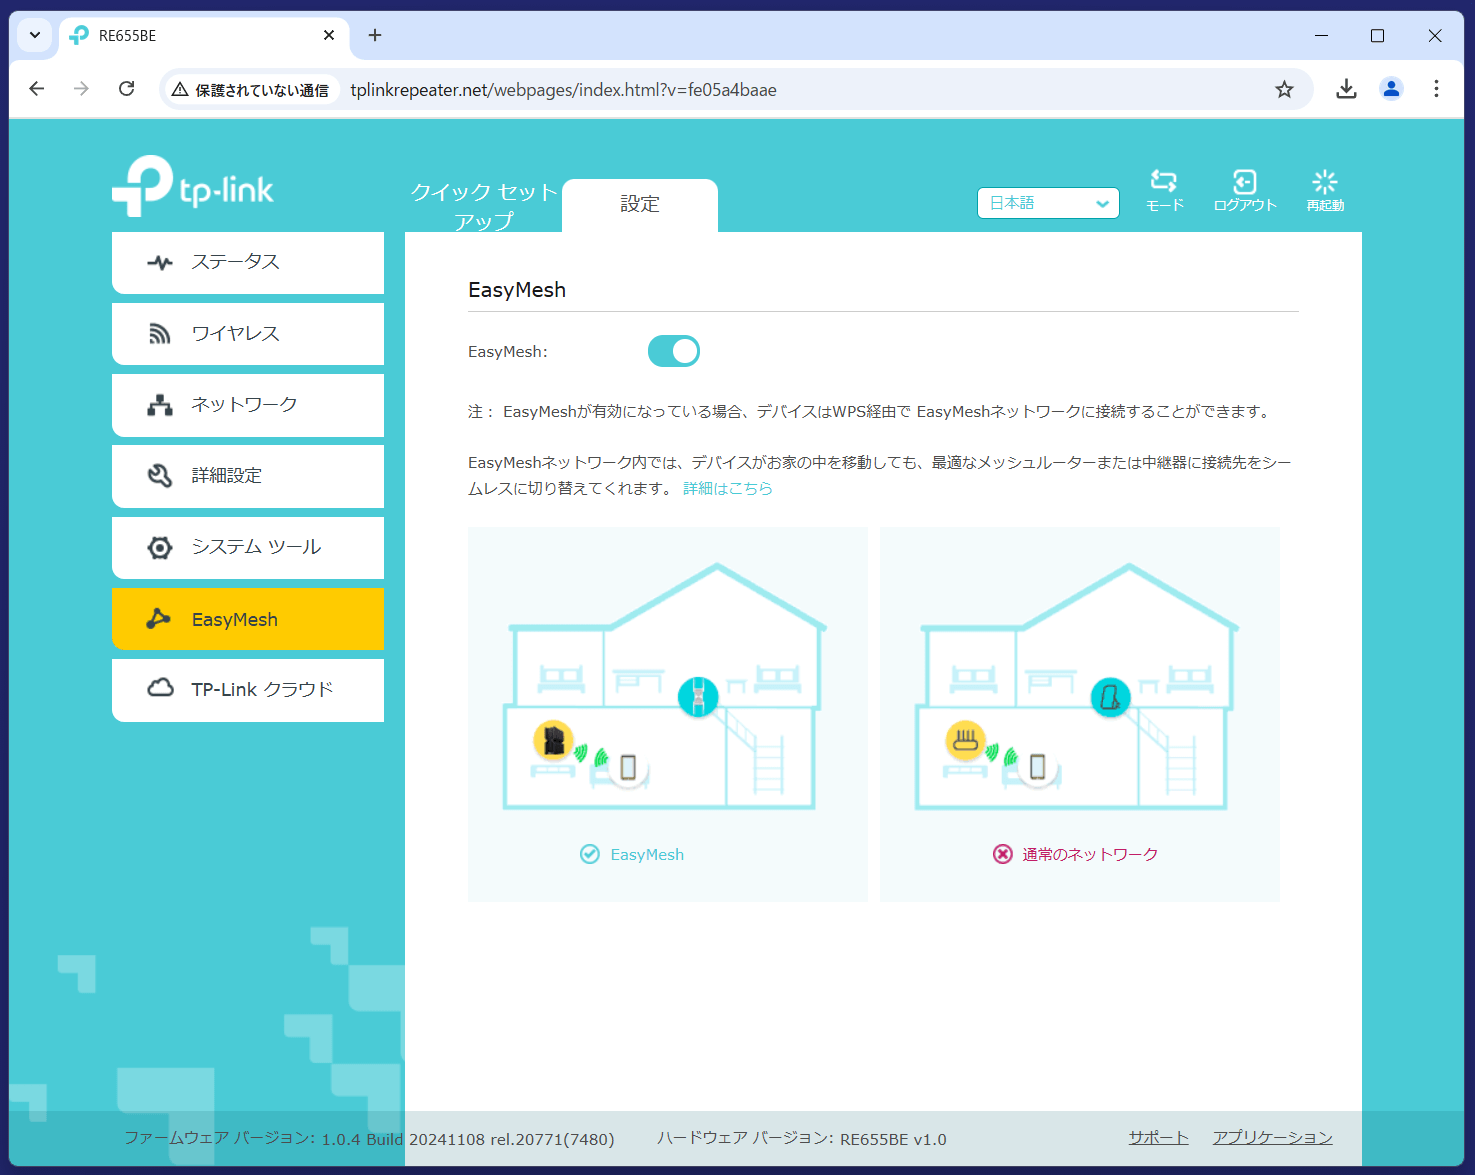
Task: Switch to the クイック セットアップ tab
Action: 483,206
